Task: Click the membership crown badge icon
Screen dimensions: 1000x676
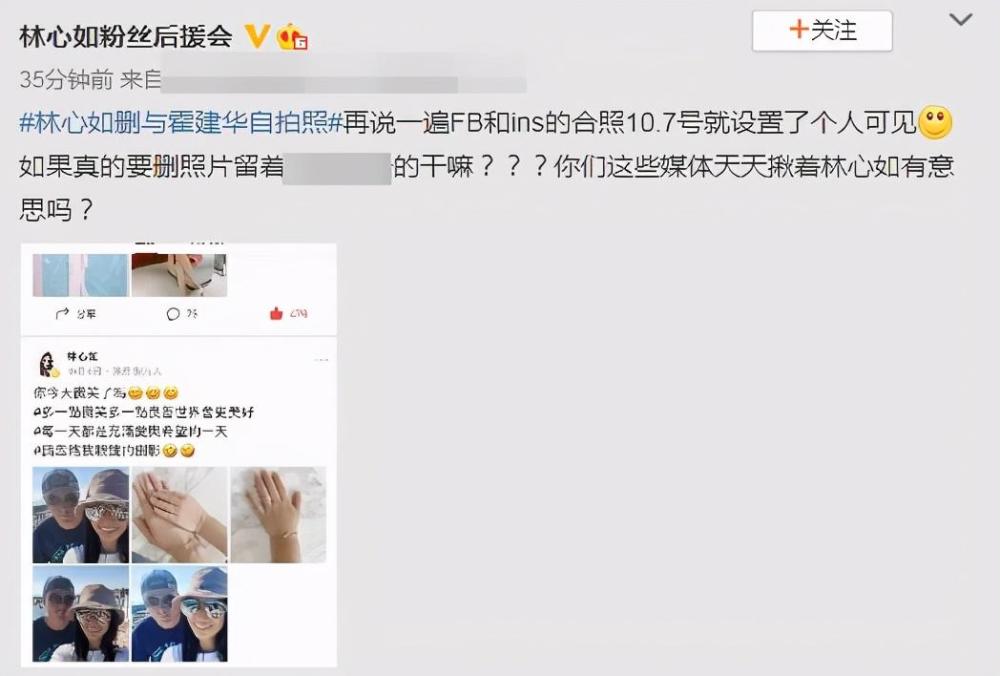Action: [292, 36]
